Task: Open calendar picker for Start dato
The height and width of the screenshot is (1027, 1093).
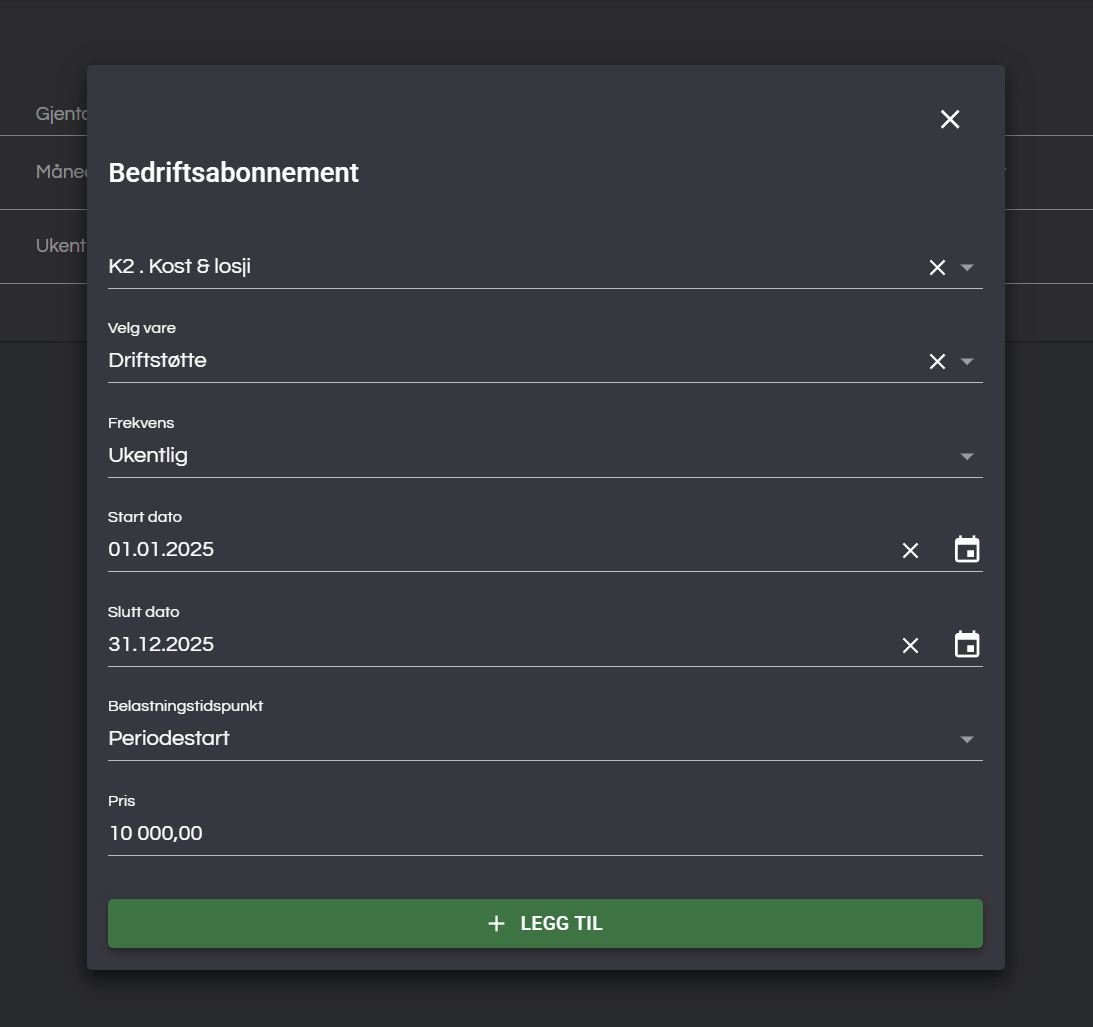Action: tap(967, 550)
